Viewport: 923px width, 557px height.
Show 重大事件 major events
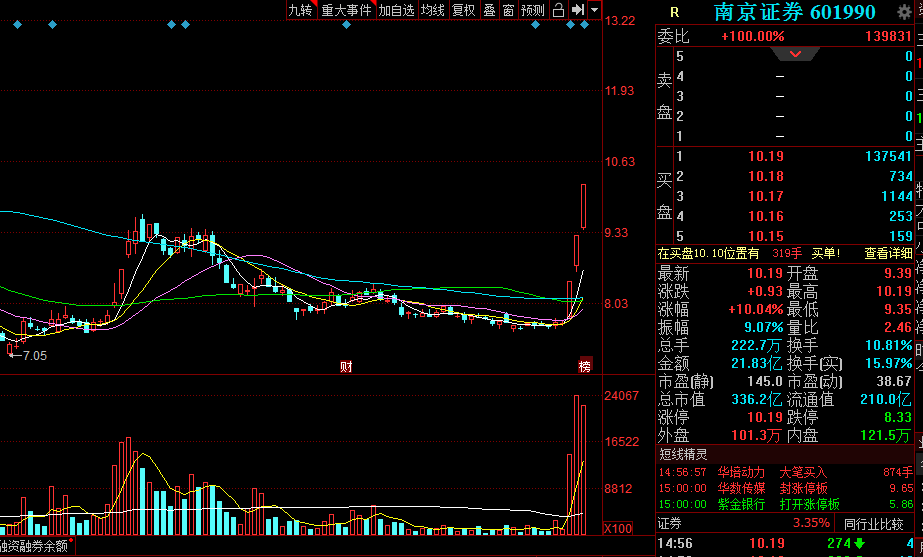(x=347, y=10)
